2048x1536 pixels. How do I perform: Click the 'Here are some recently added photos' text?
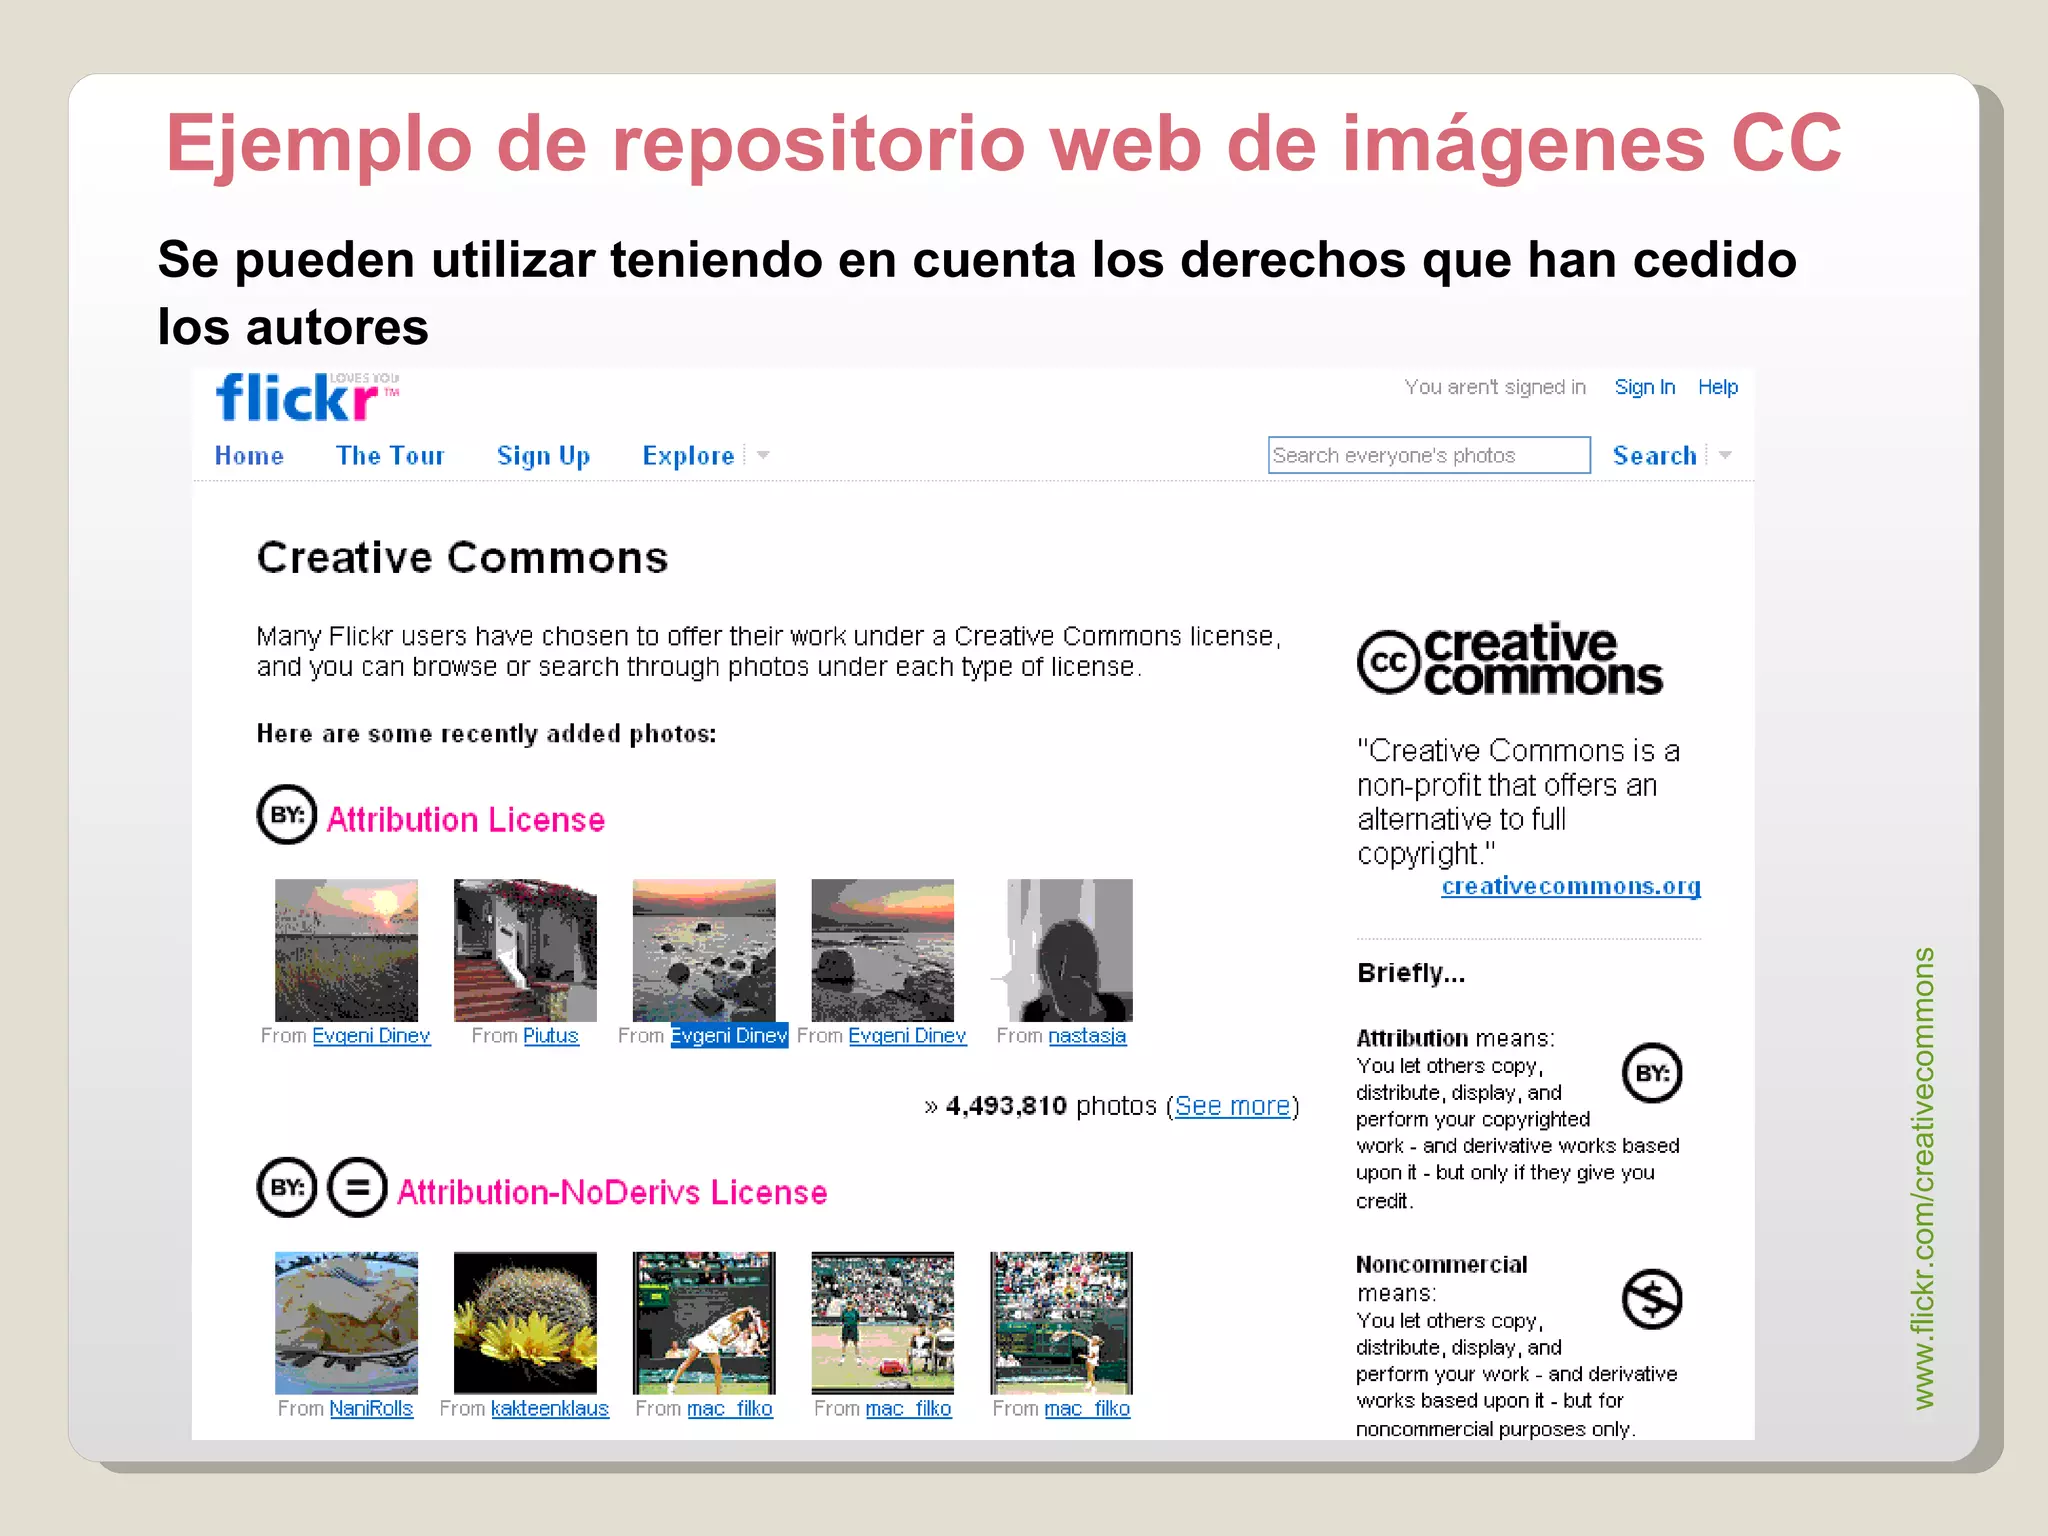click(487, 734)
